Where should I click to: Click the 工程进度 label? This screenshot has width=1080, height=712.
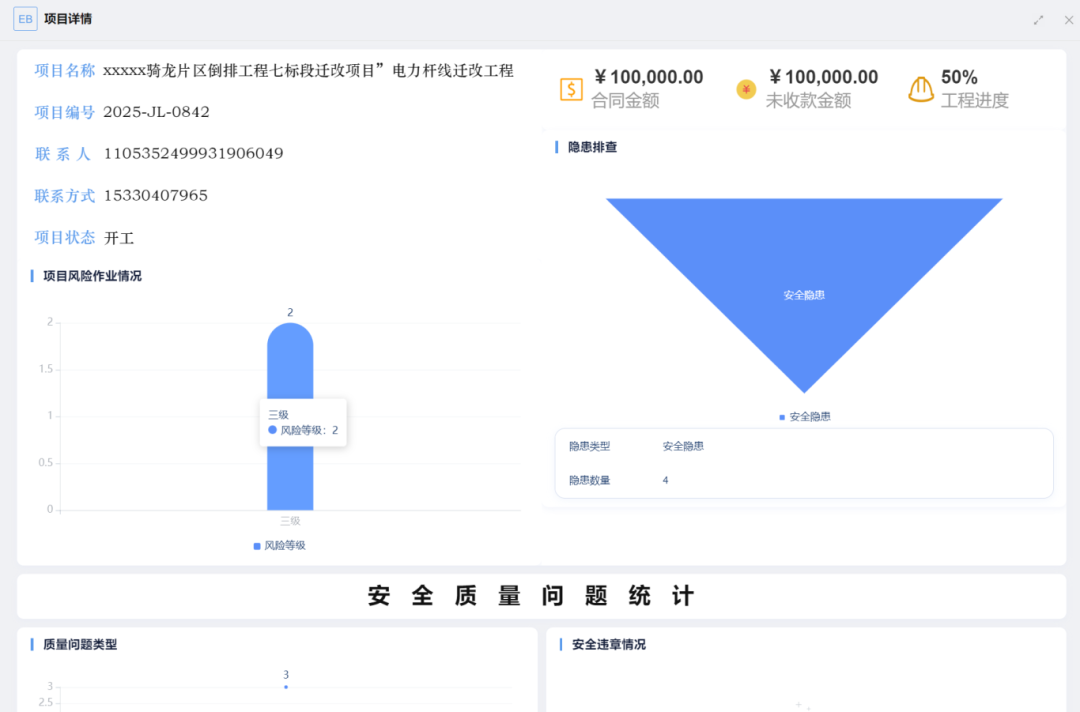975,101
